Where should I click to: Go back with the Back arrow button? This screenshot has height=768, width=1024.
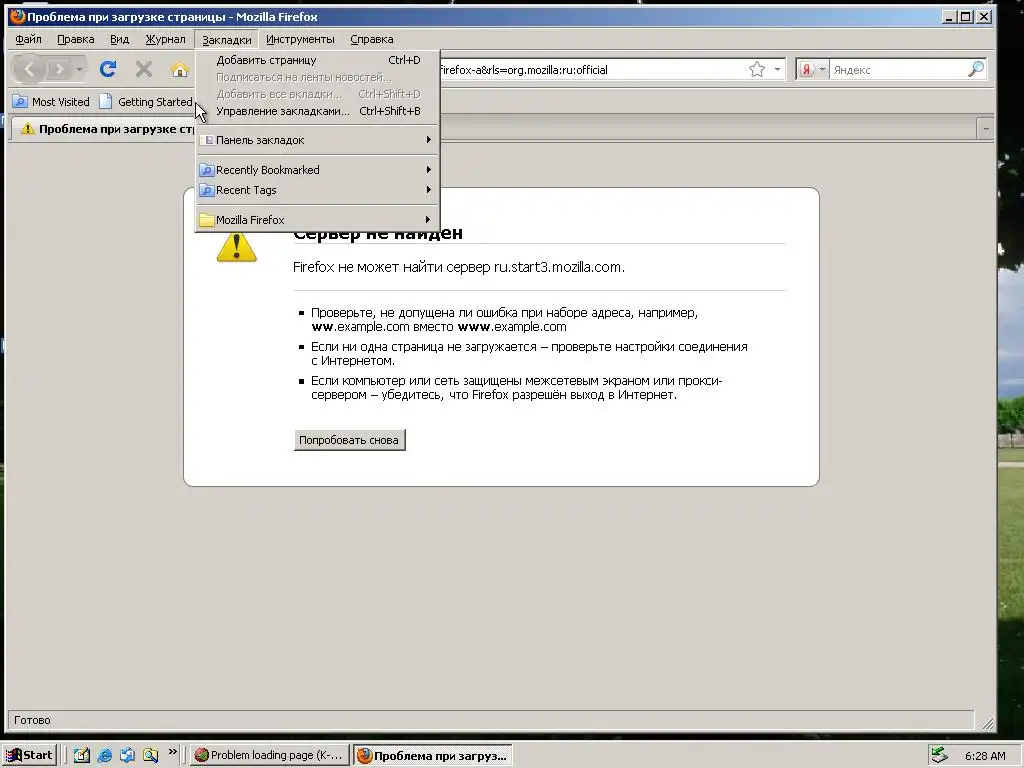coord(29,69)
